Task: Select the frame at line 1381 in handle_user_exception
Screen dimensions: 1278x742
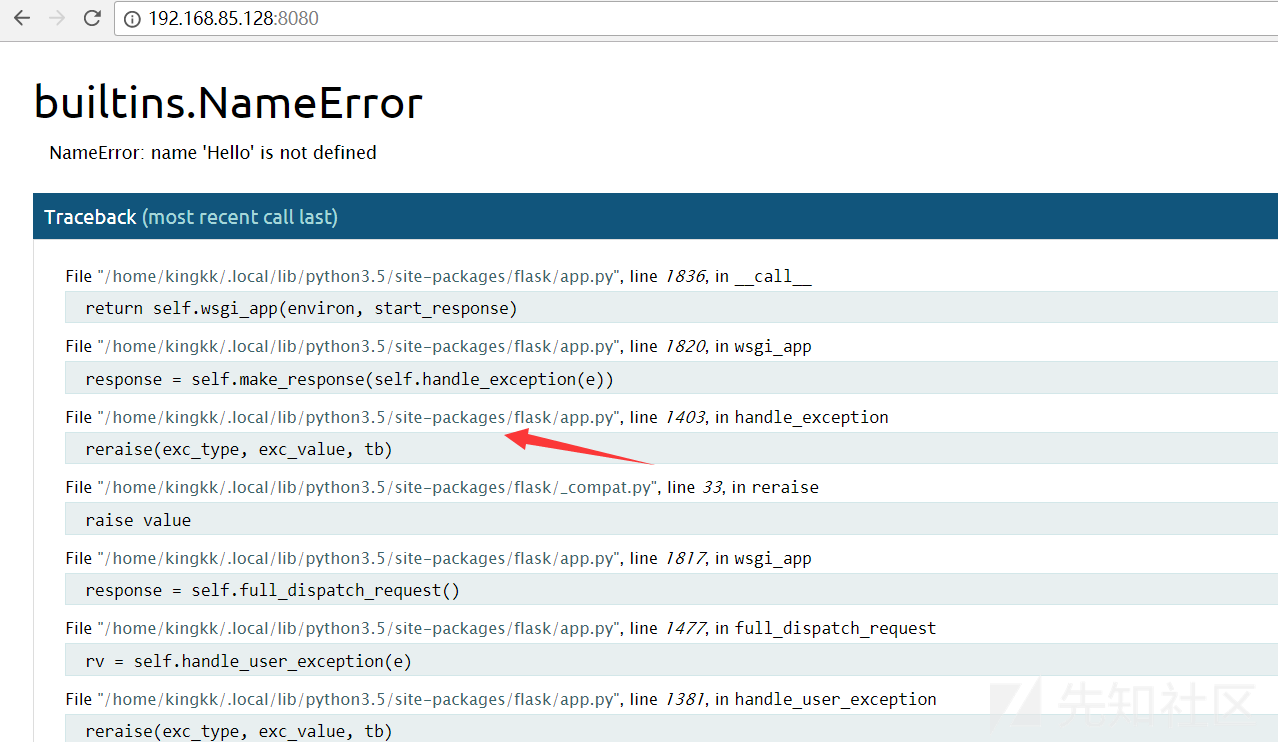Action: [500, 699]
